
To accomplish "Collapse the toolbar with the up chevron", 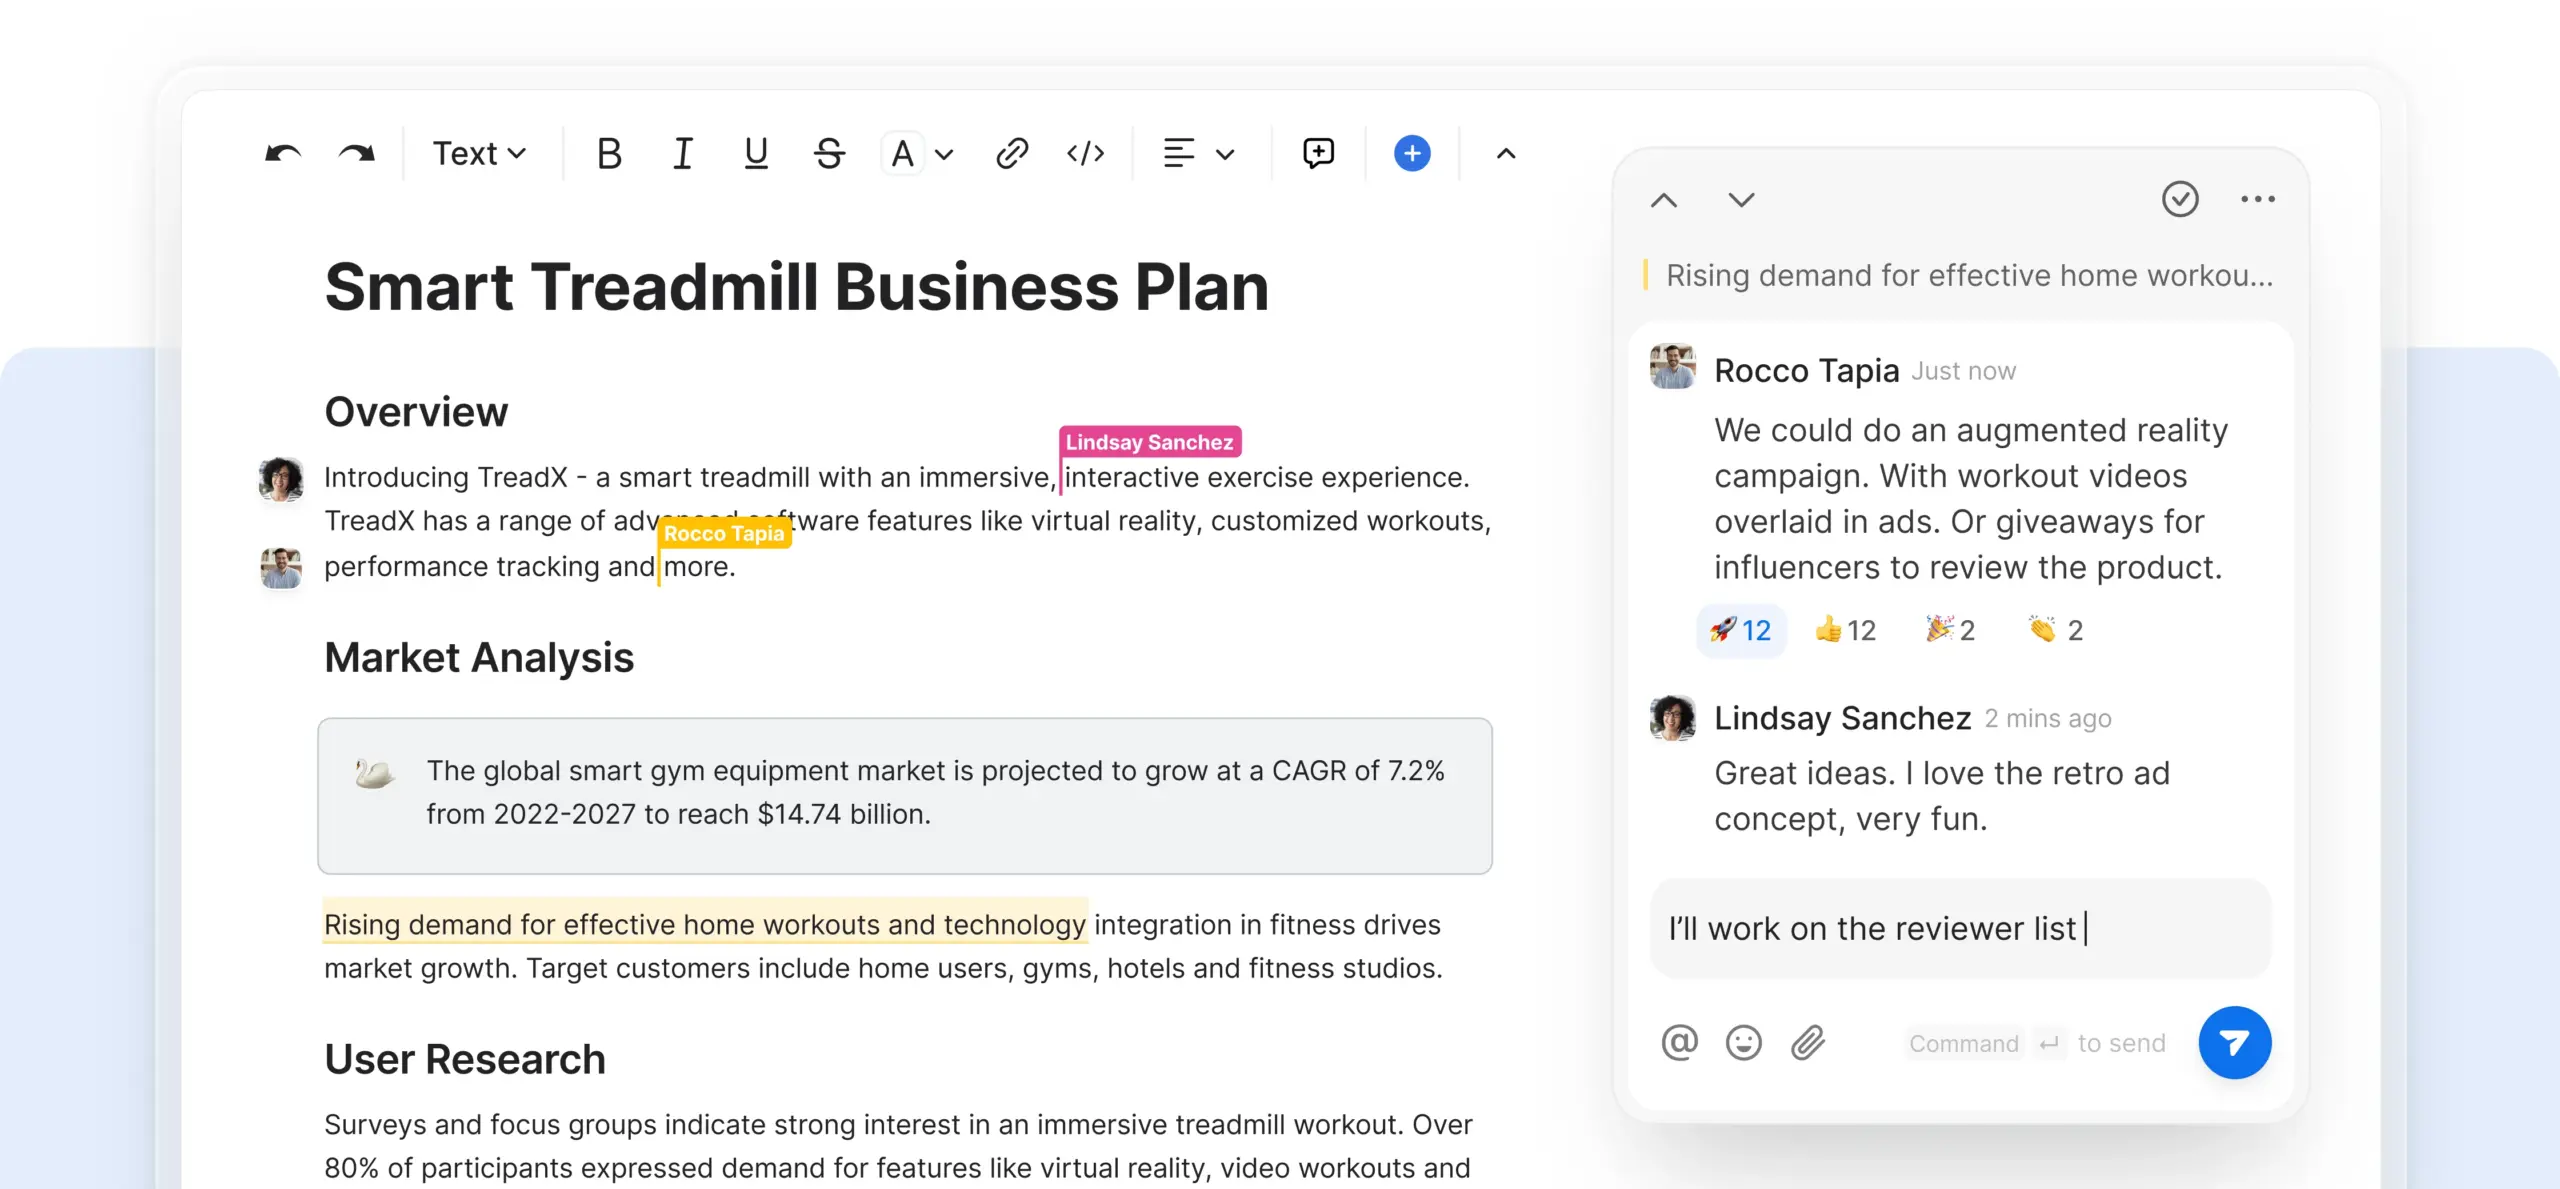I will 1505,154.
